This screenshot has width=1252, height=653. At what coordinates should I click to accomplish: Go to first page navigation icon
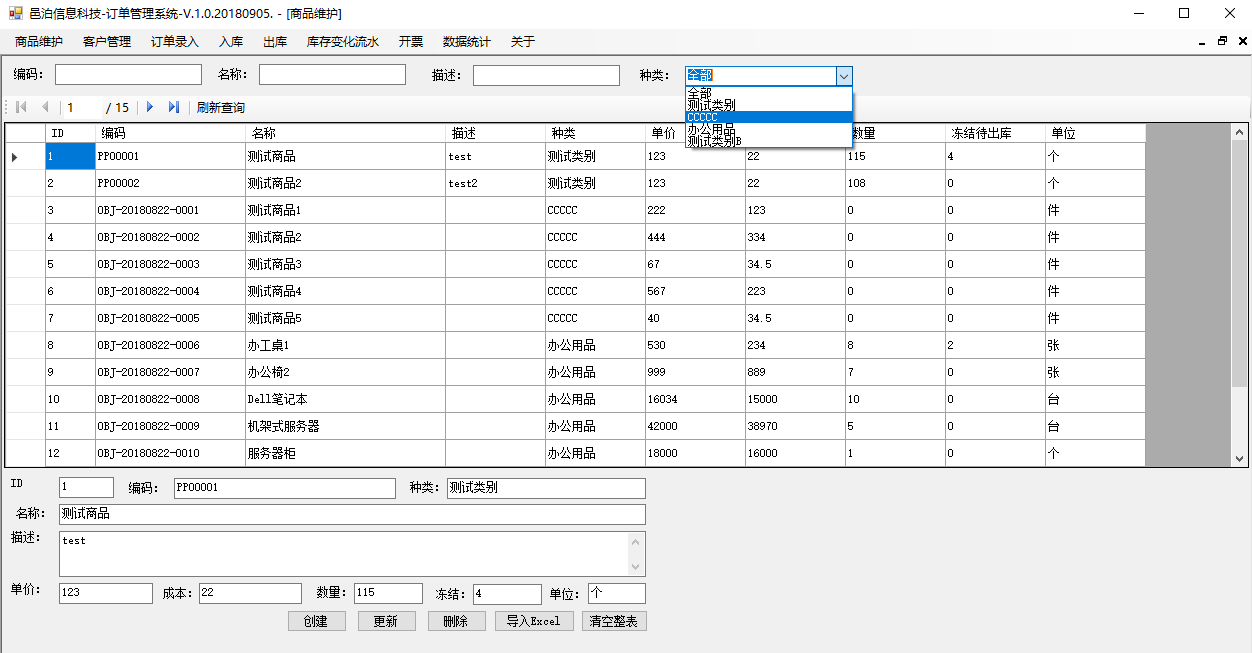pos(21,107)
